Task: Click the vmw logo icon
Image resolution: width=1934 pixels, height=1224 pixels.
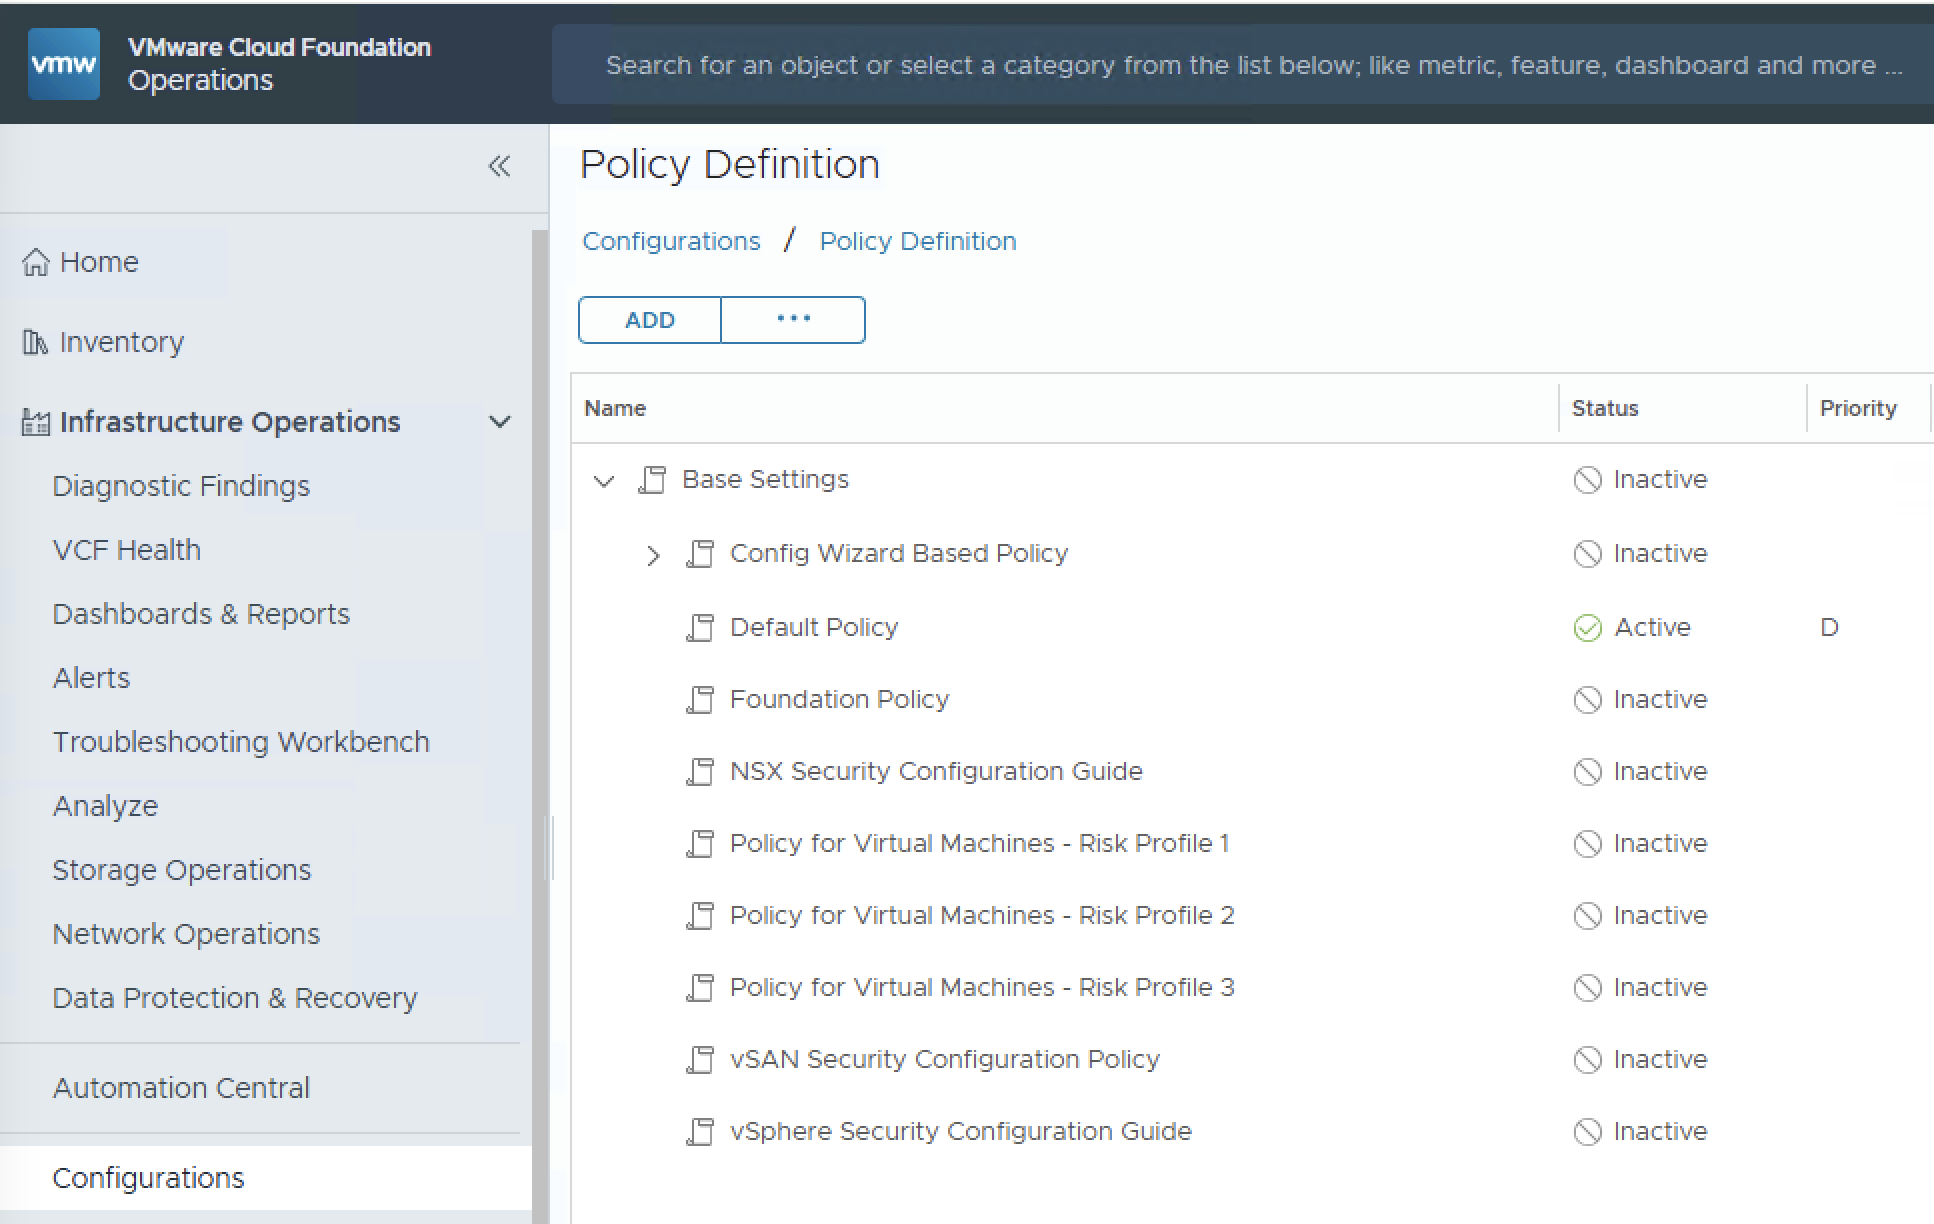Action: [x=64, y=64]
